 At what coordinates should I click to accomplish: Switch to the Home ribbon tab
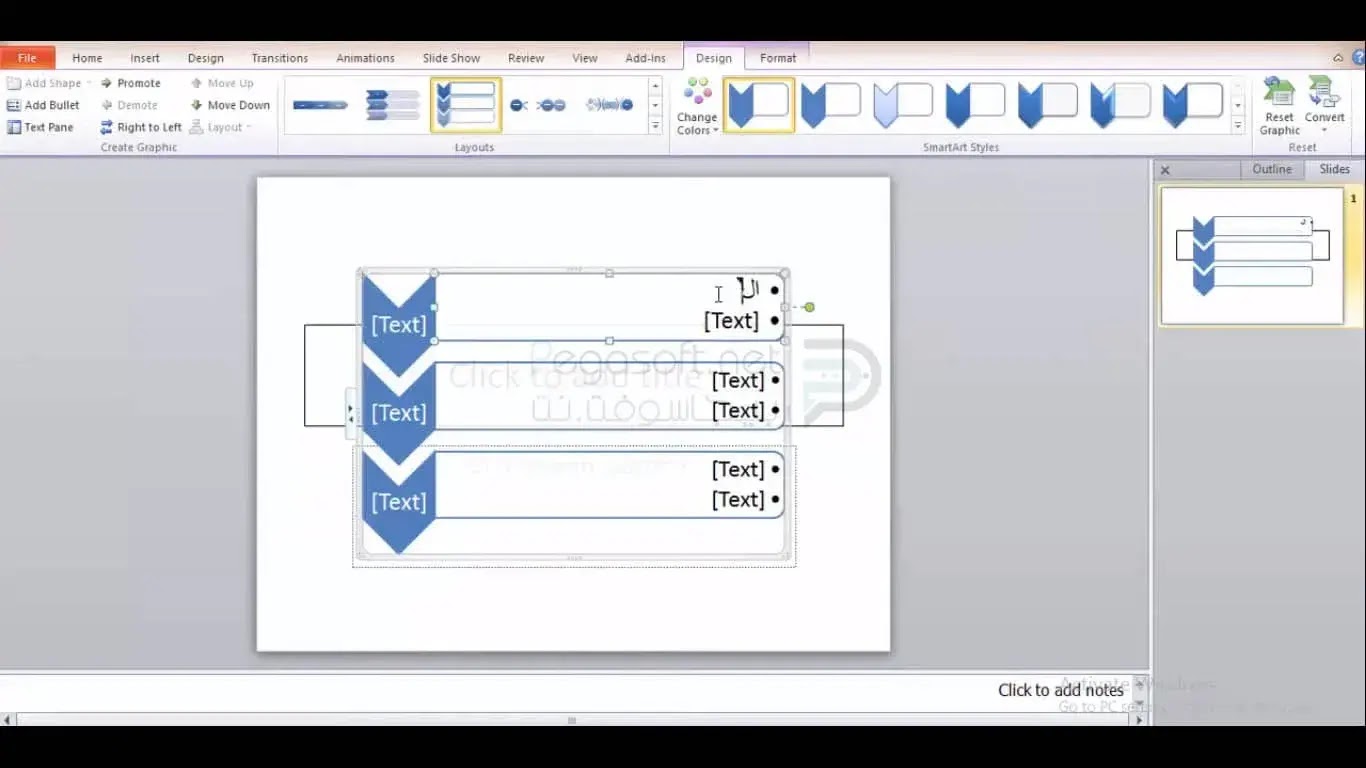pyautogui.click(x=87, y=58)
